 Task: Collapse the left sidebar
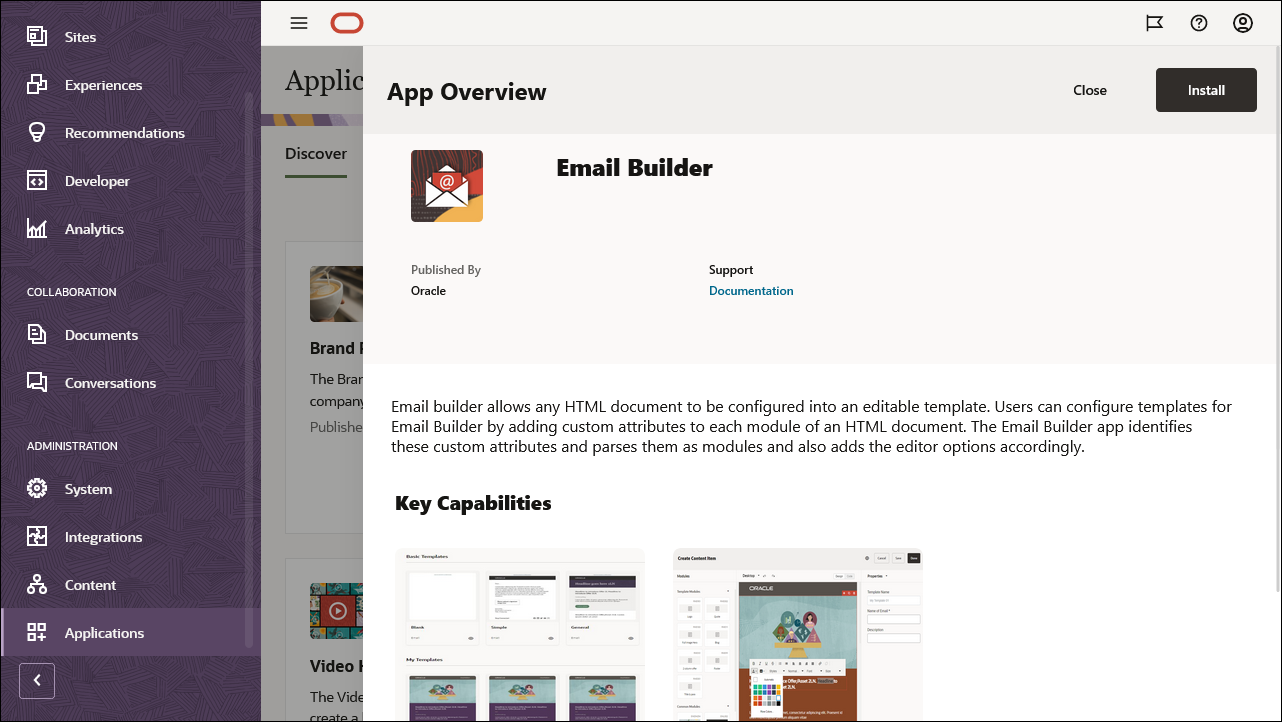[37, 680]
